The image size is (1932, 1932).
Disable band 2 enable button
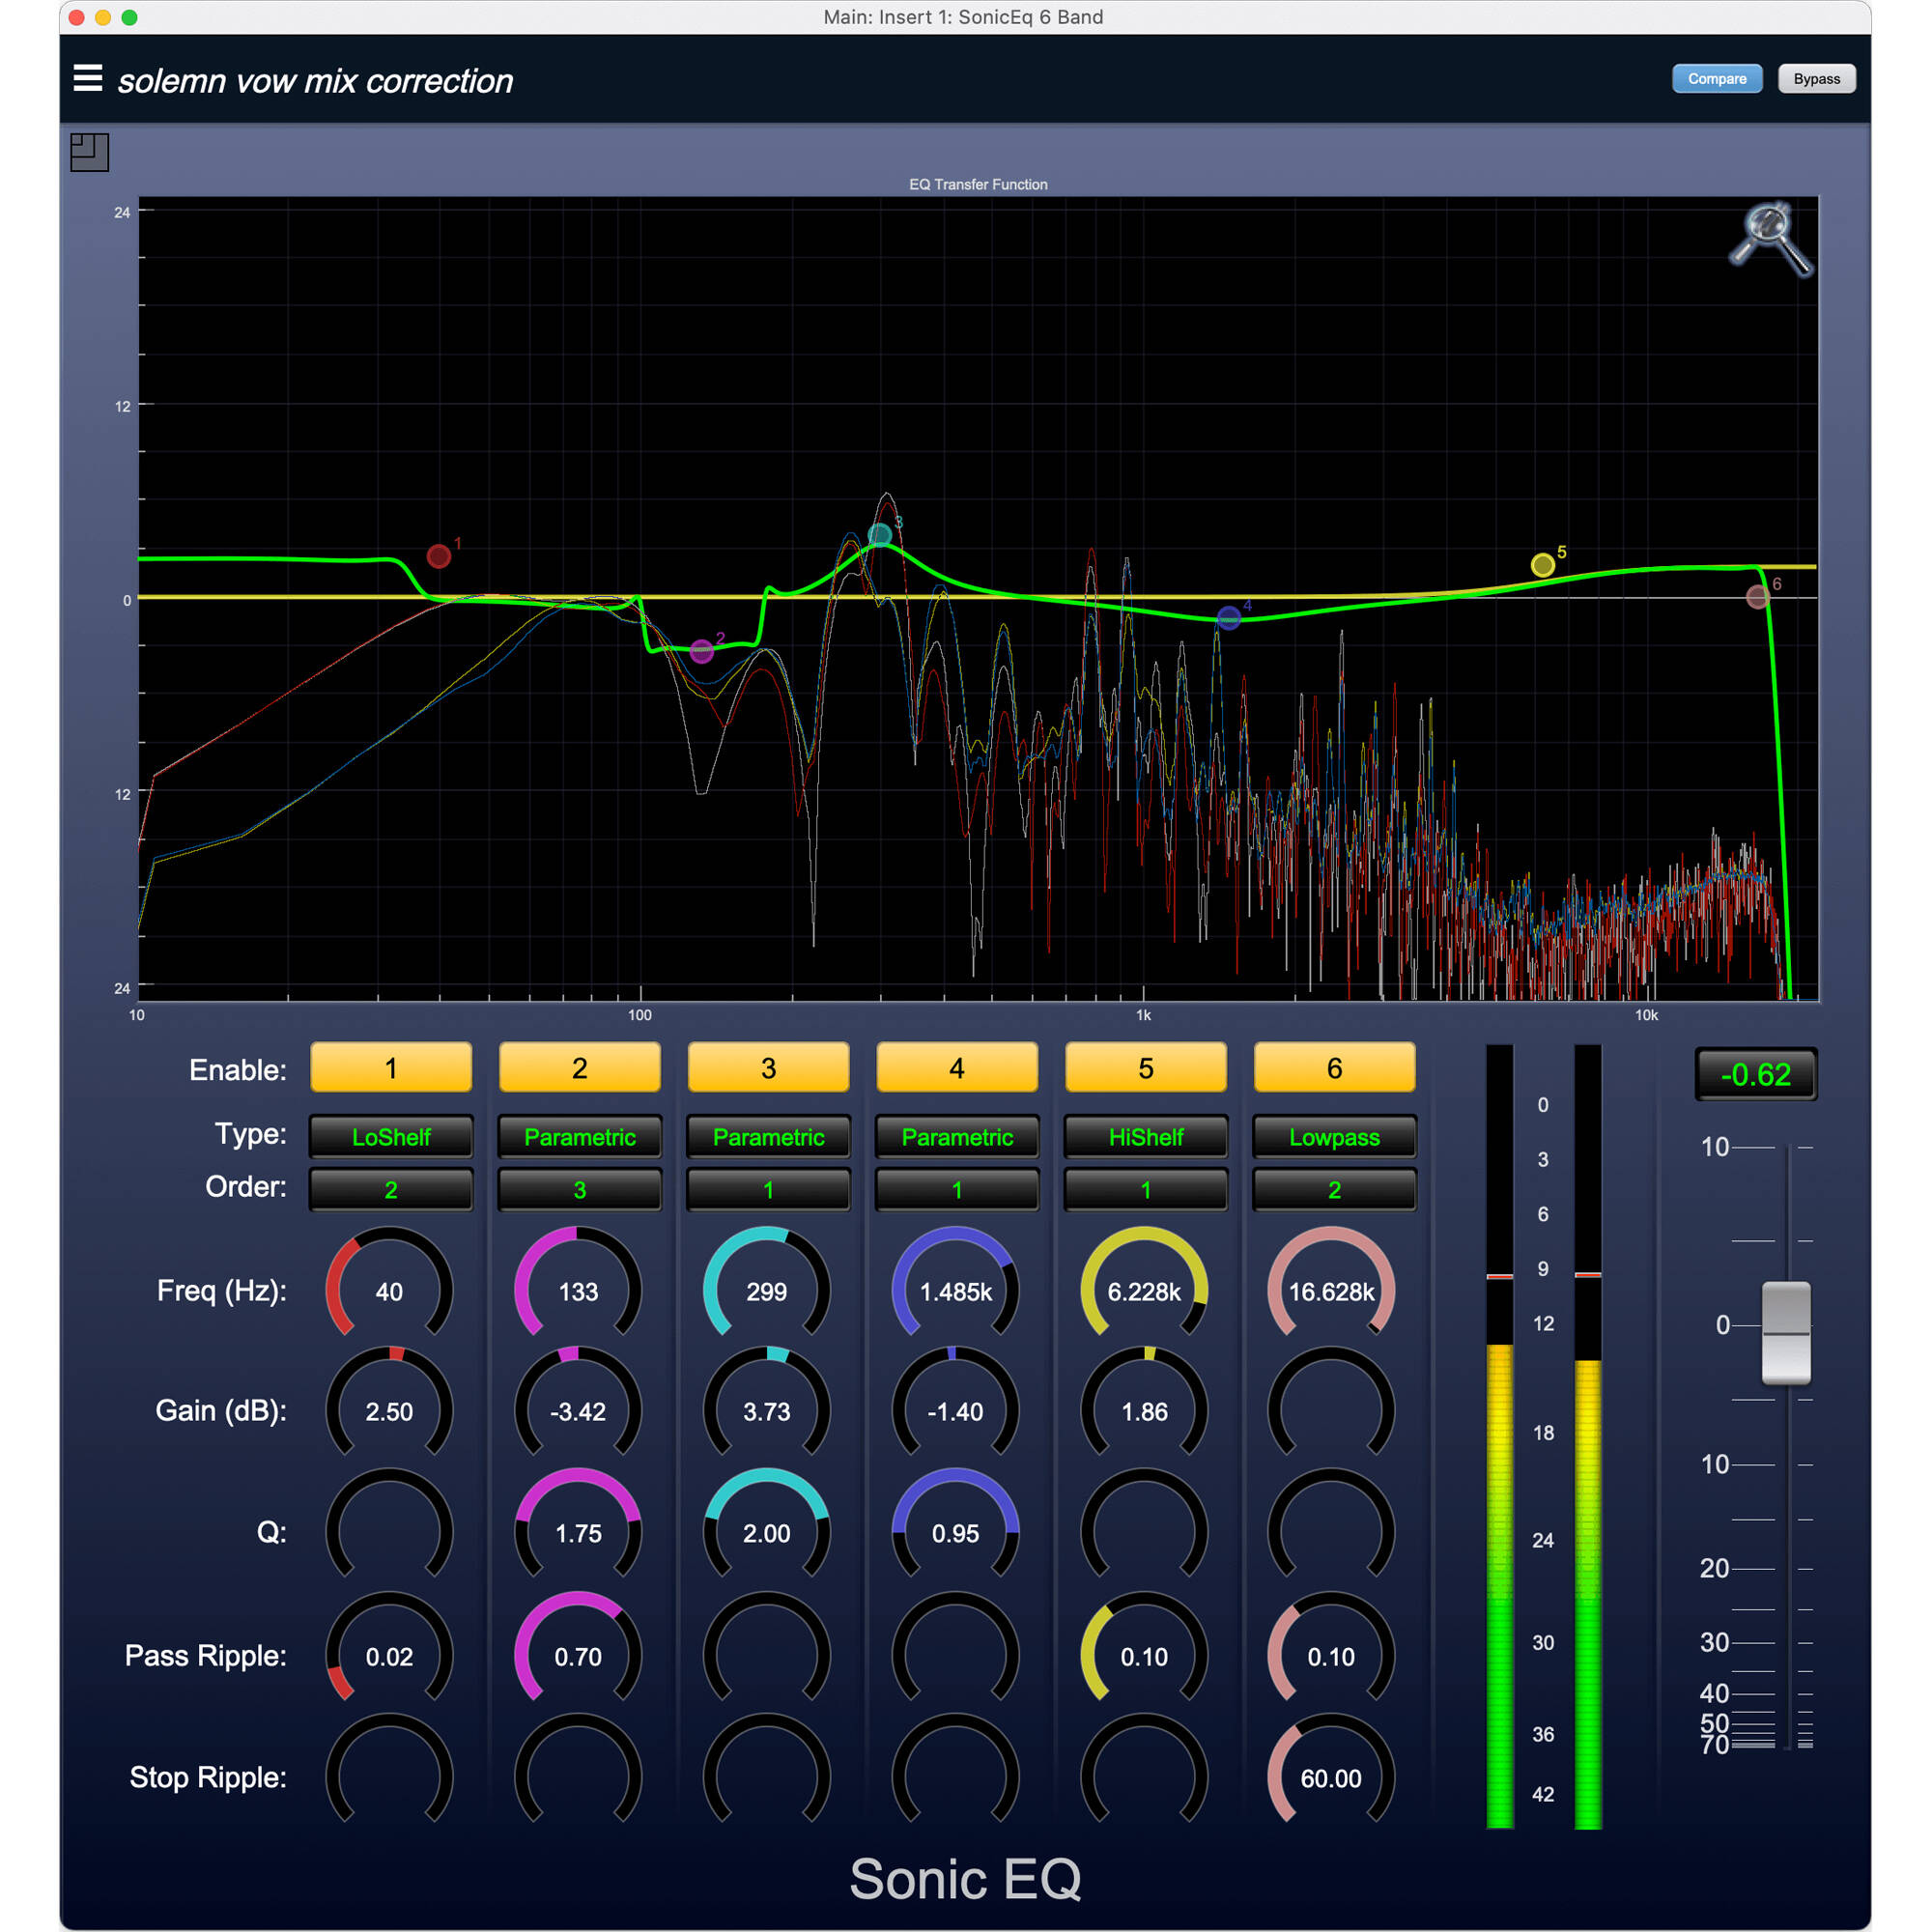pos(580,1068)
